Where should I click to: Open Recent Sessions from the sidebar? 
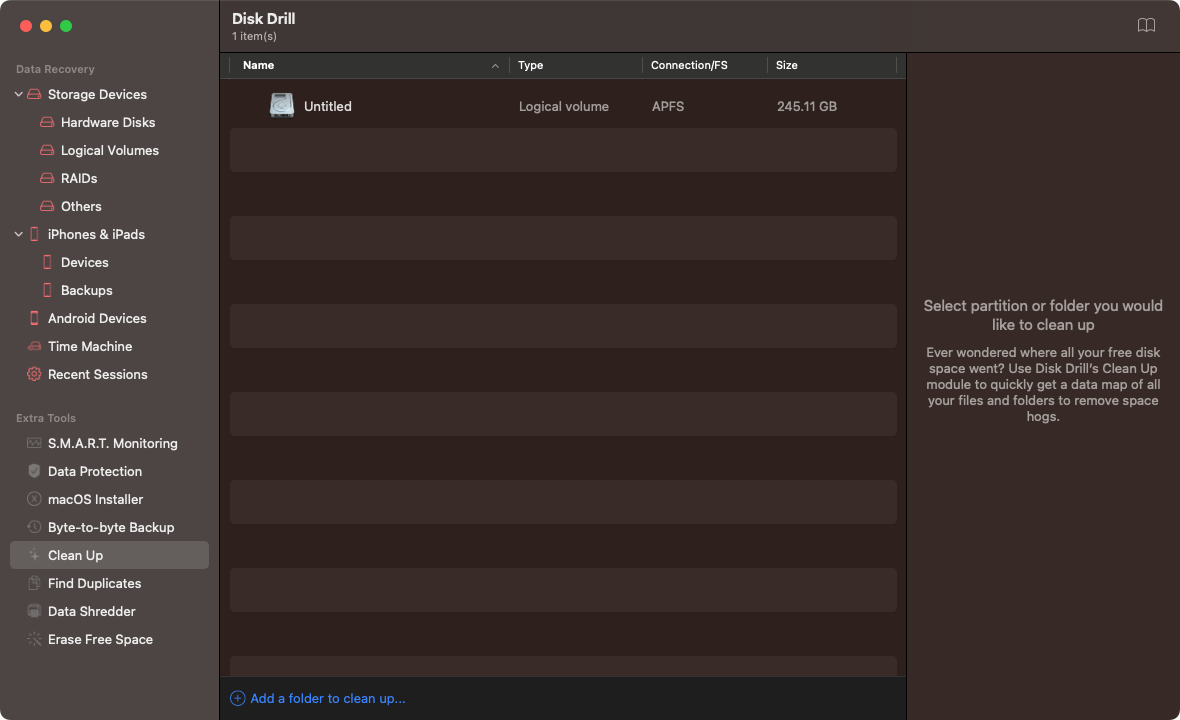coord(98,374)
